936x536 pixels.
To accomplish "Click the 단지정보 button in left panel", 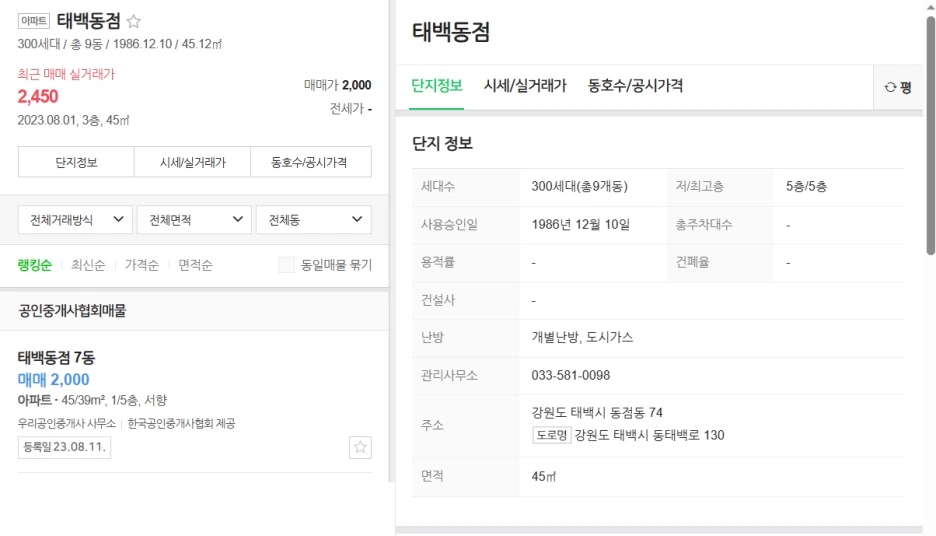I will point(76,162).
